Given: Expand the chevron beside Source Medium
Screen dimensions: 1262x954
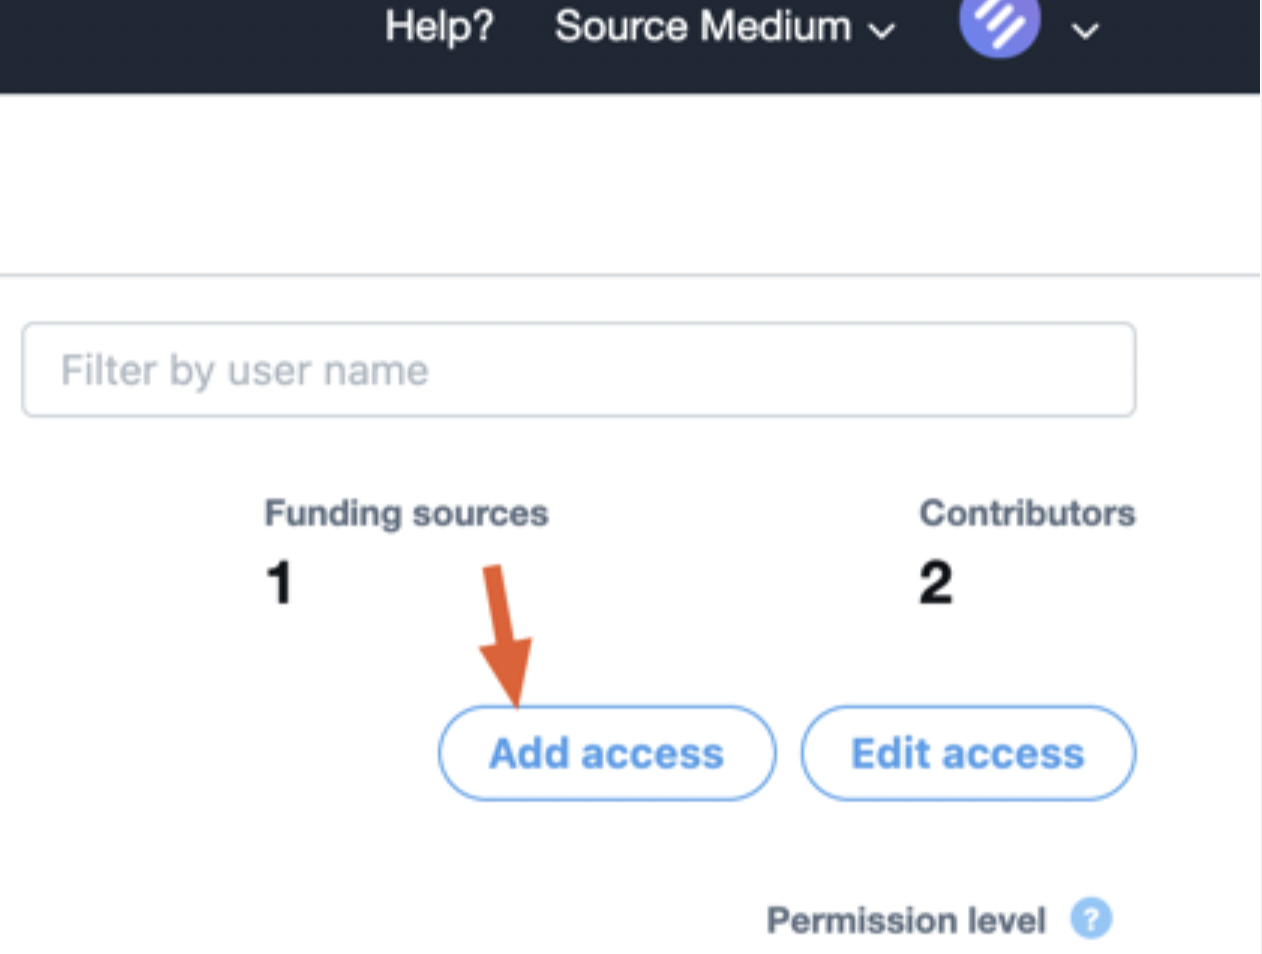Looking at the screenshot, I should coord(881,31).
